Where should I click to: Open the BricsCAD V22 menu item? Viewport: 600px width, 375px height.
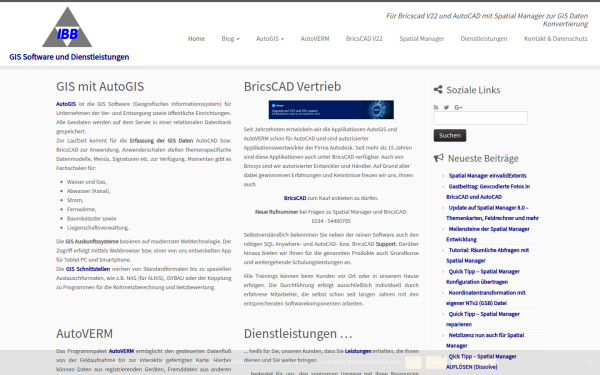pos(364,39)
